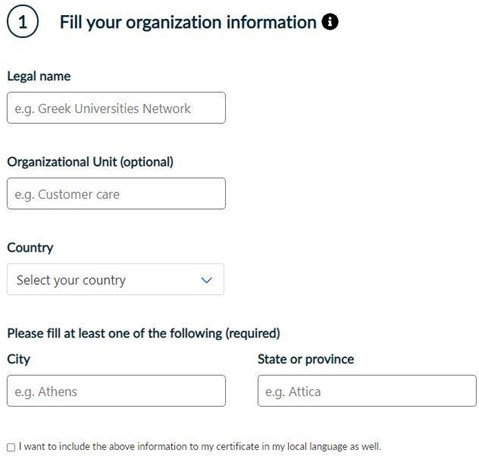Select the 'e.g. Customer care' placeholder text

pos(67,195)
